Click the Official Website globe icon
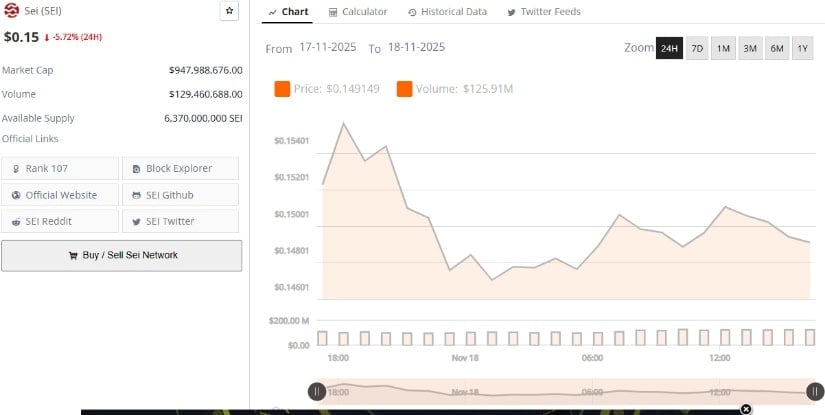The image size is (825, 415). click(x=17, y=195)
